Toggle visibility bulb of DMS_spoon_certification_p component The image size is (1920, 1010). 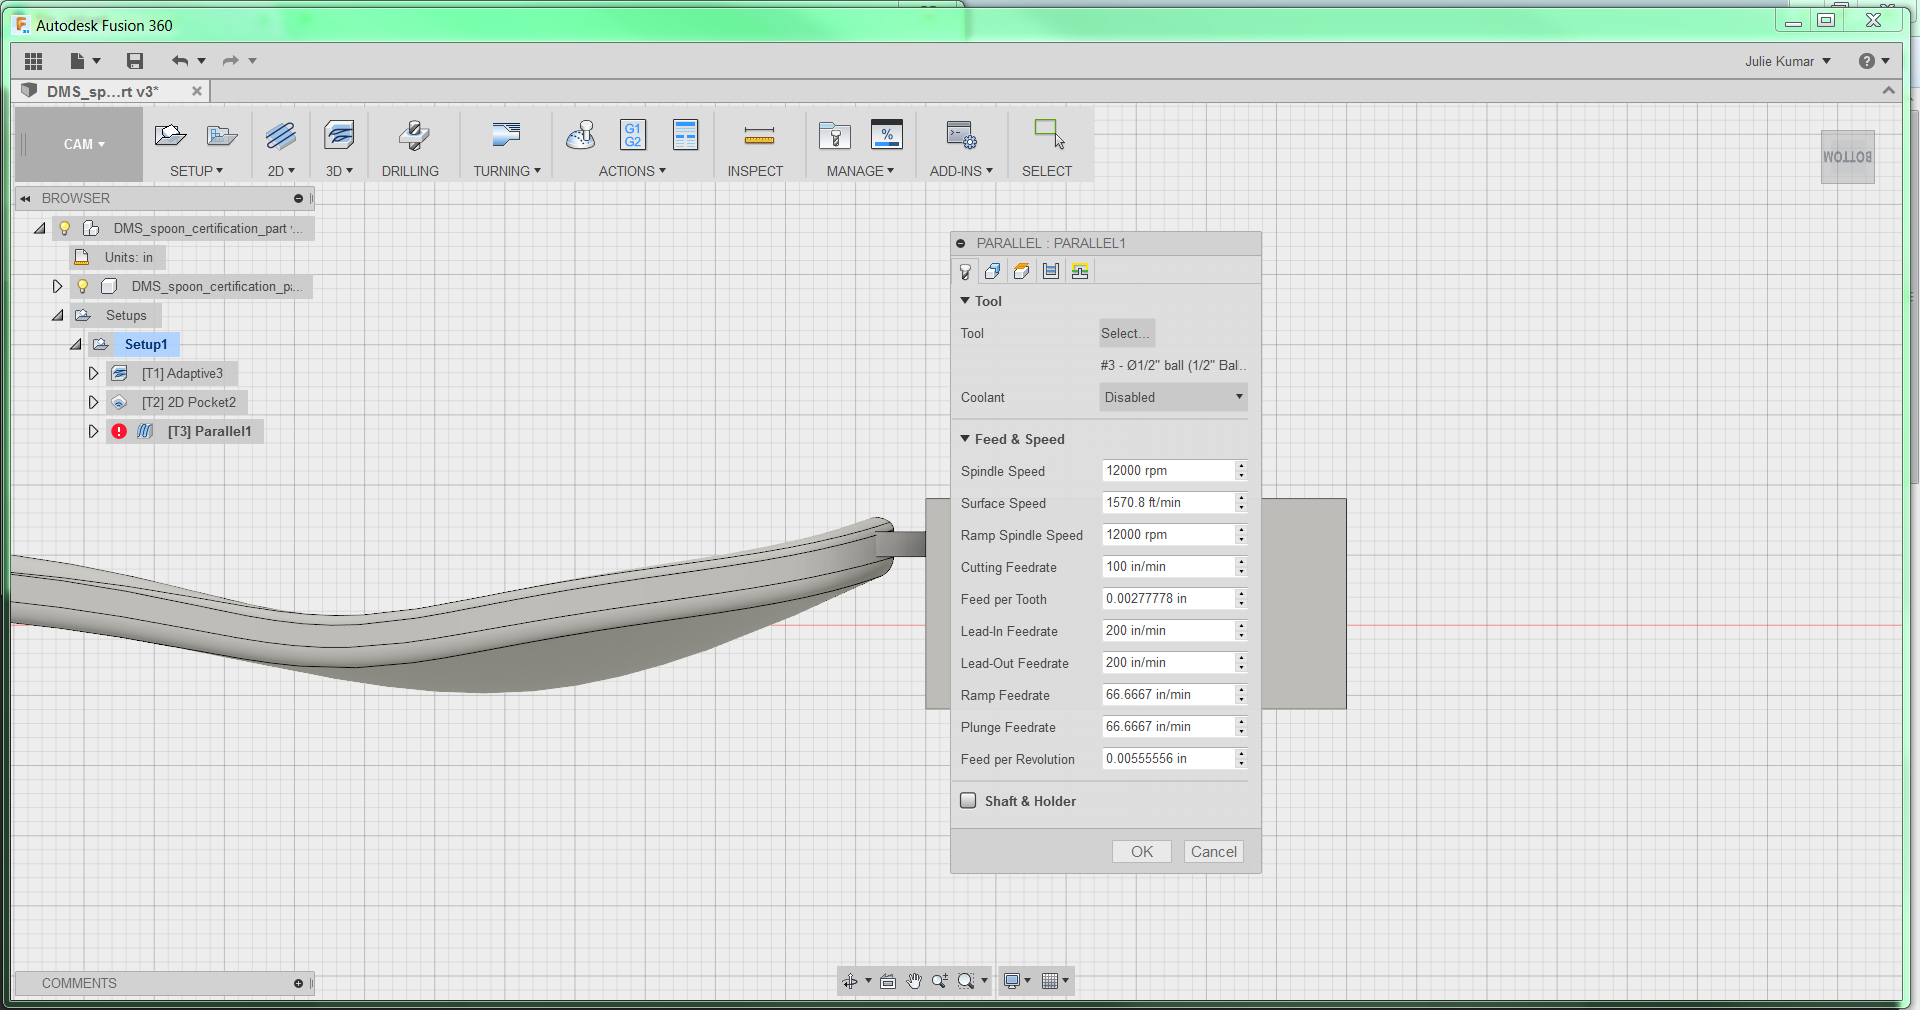point(83,286)
